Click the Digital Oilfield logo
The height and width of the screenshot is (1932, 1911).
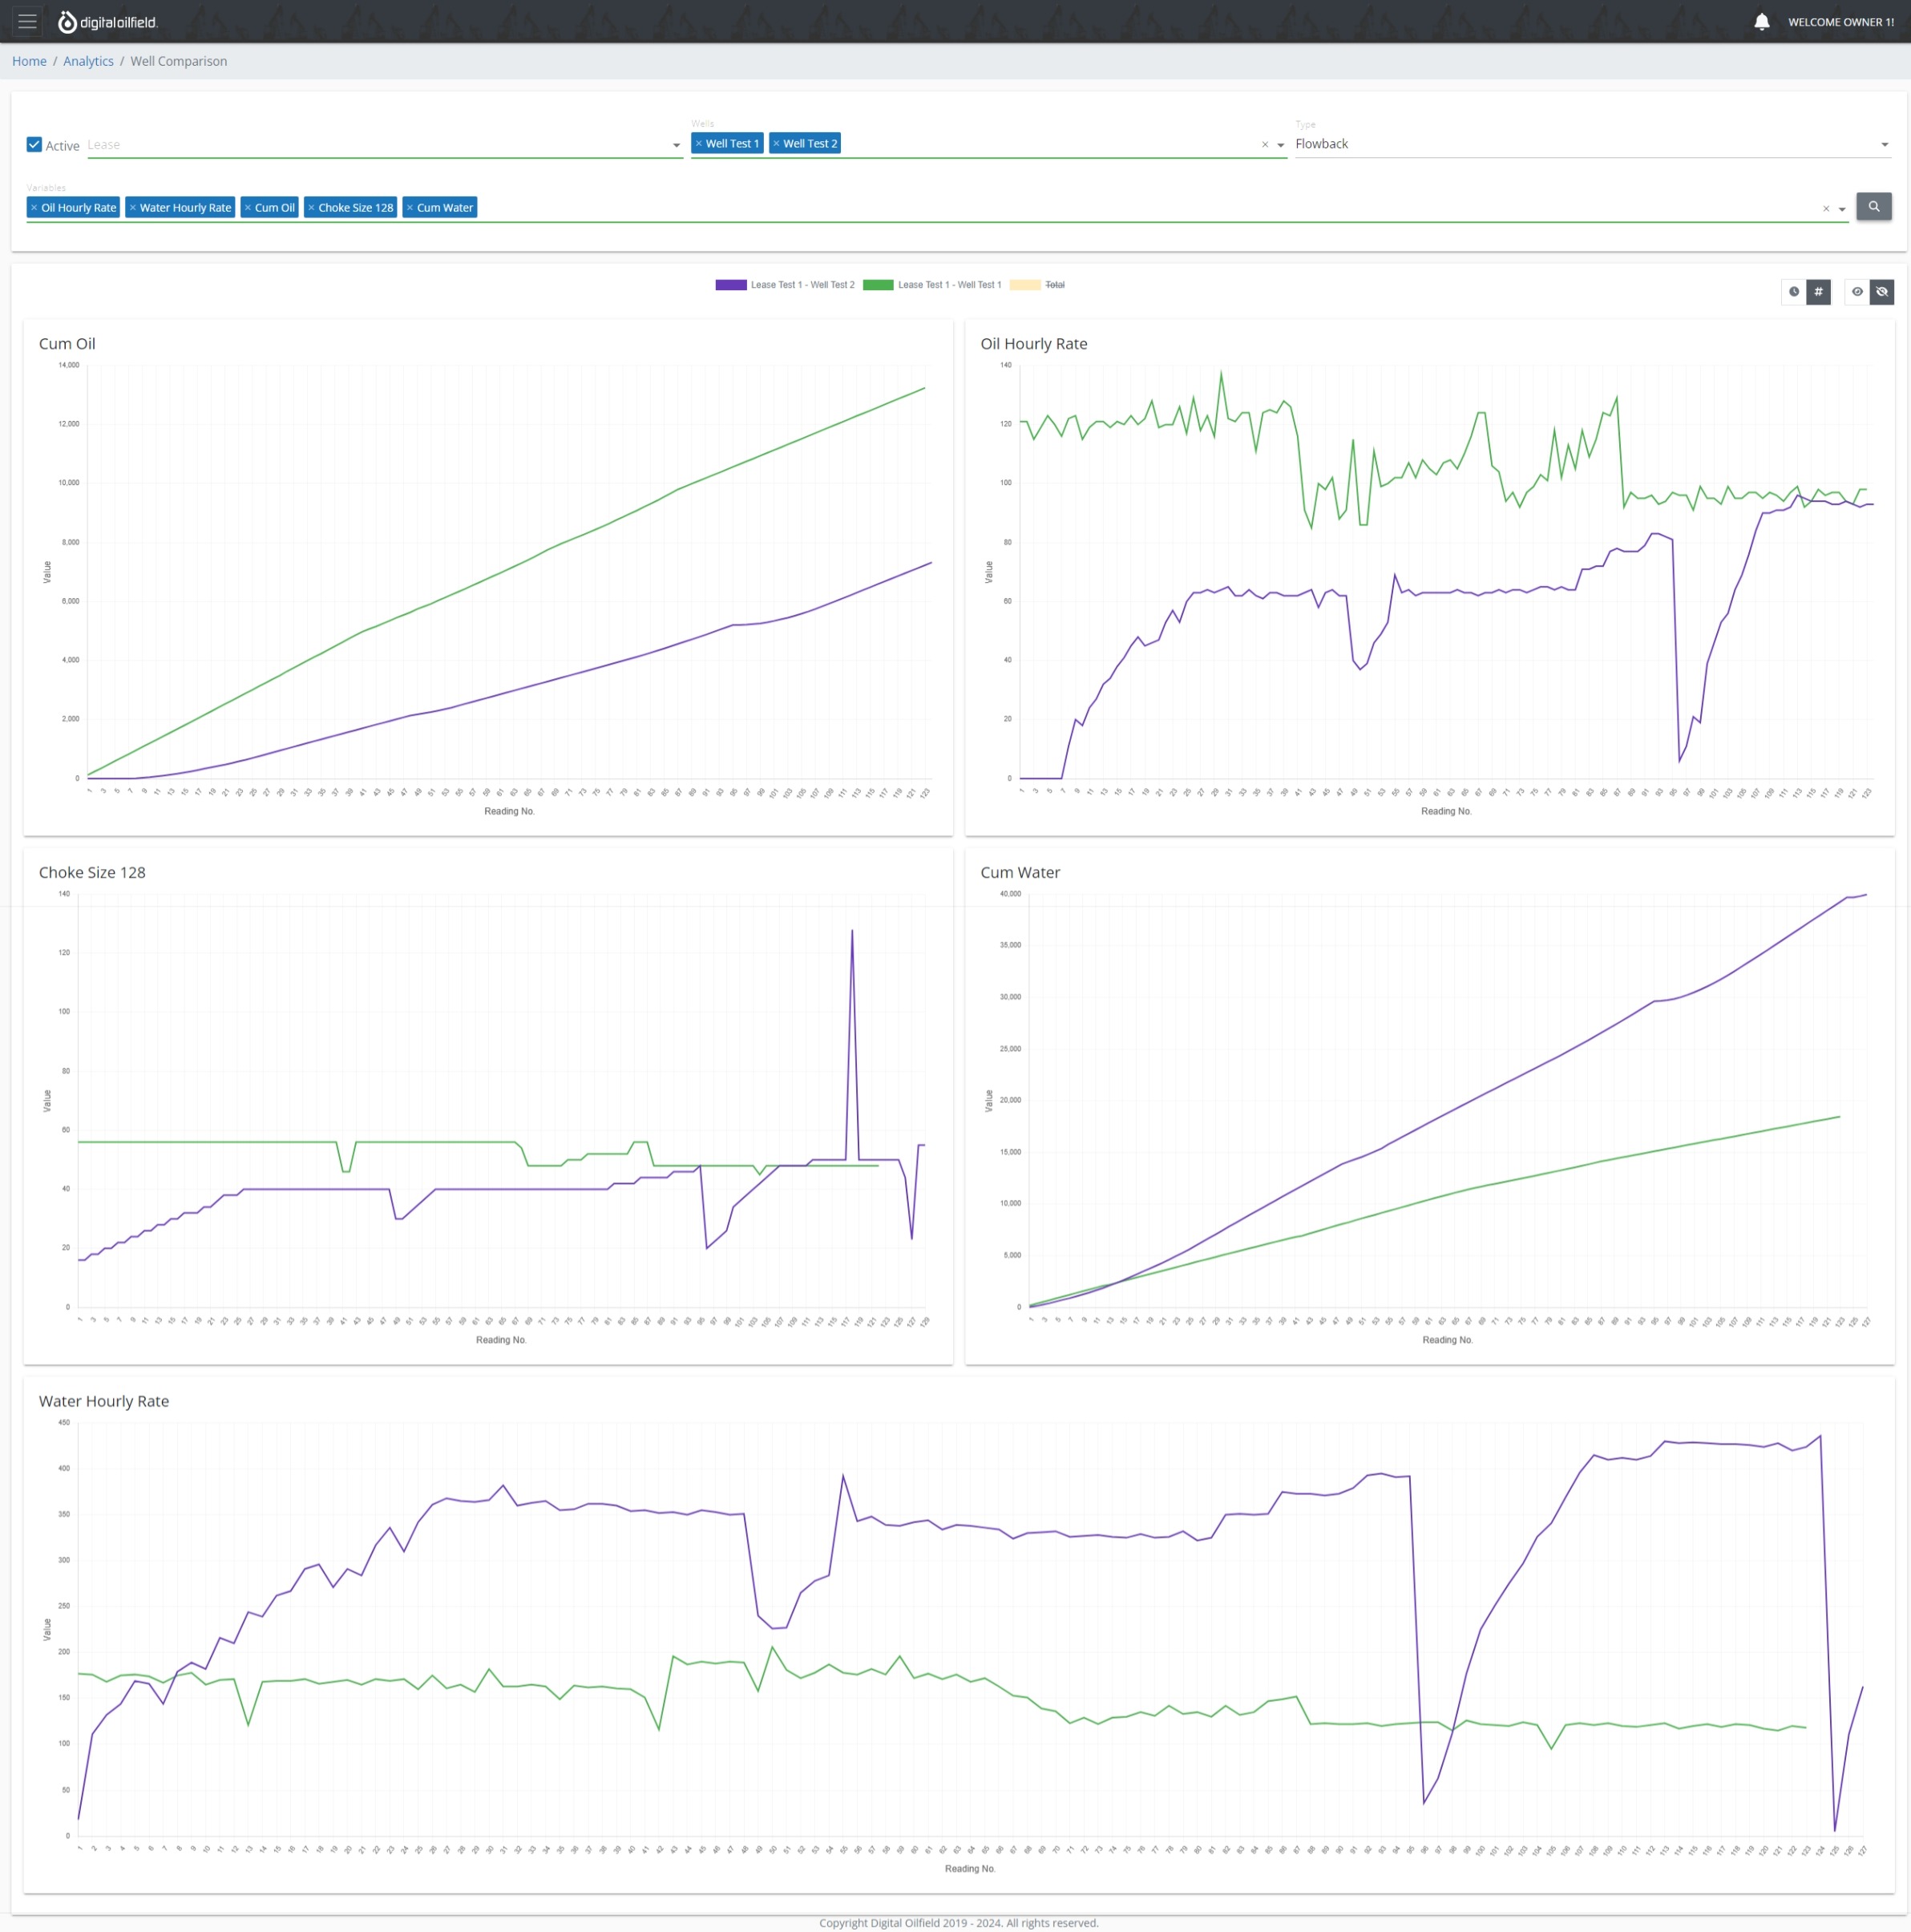pyautogui.click(x=108, y=22)
